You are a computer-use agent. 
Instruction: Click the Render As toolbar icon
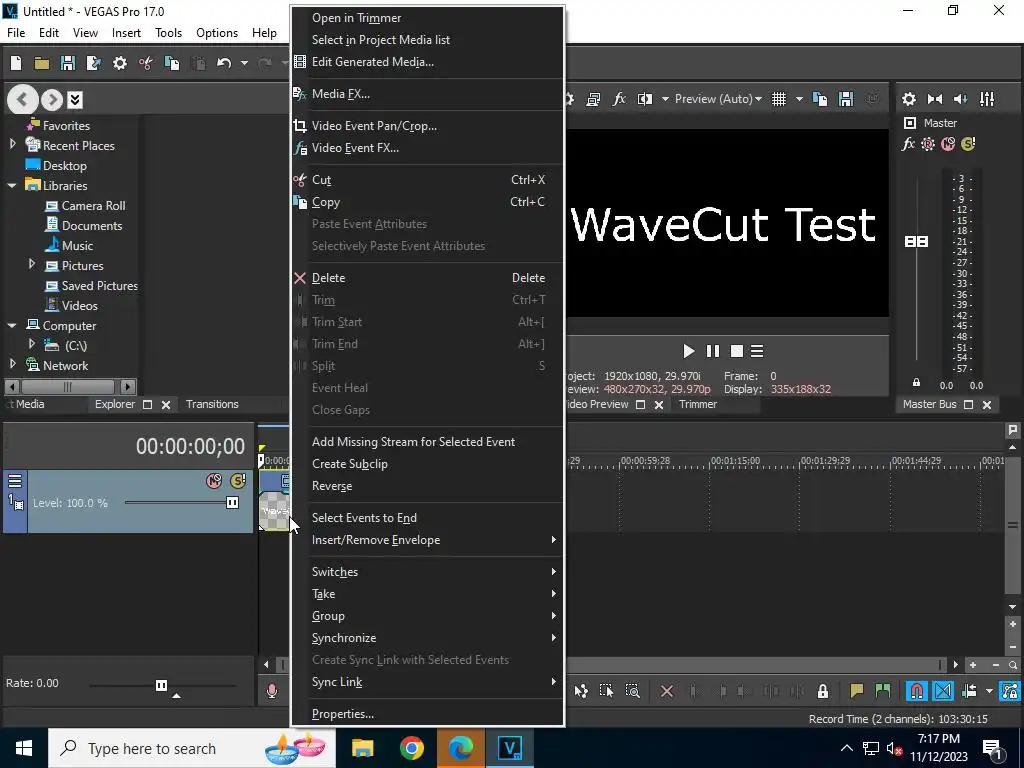[x=94, y=63]
